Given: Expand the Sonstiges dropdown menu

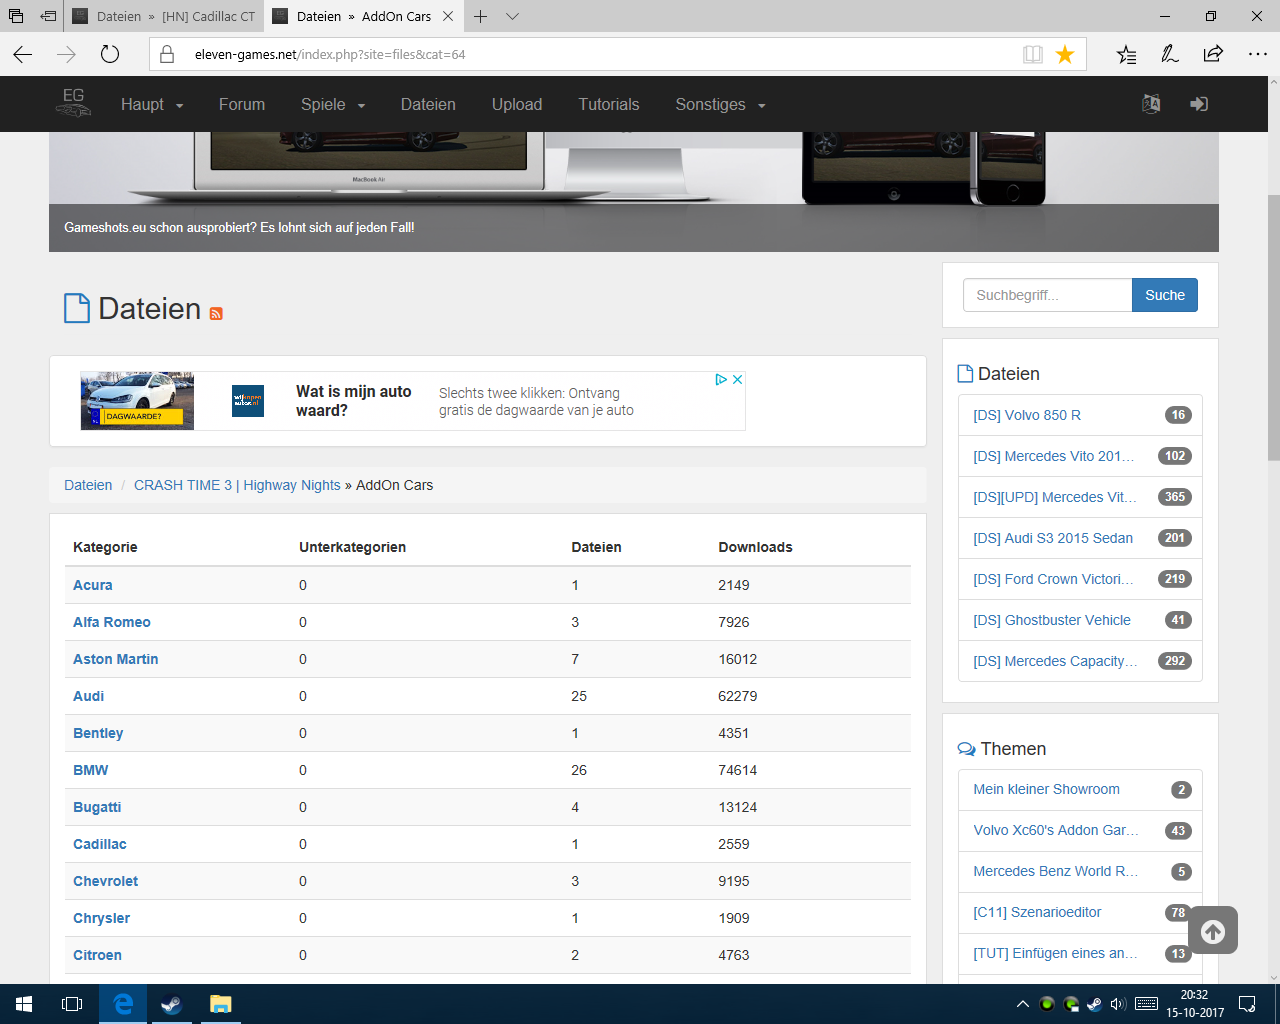Looking at the screenshot, I should coord(720,104).
